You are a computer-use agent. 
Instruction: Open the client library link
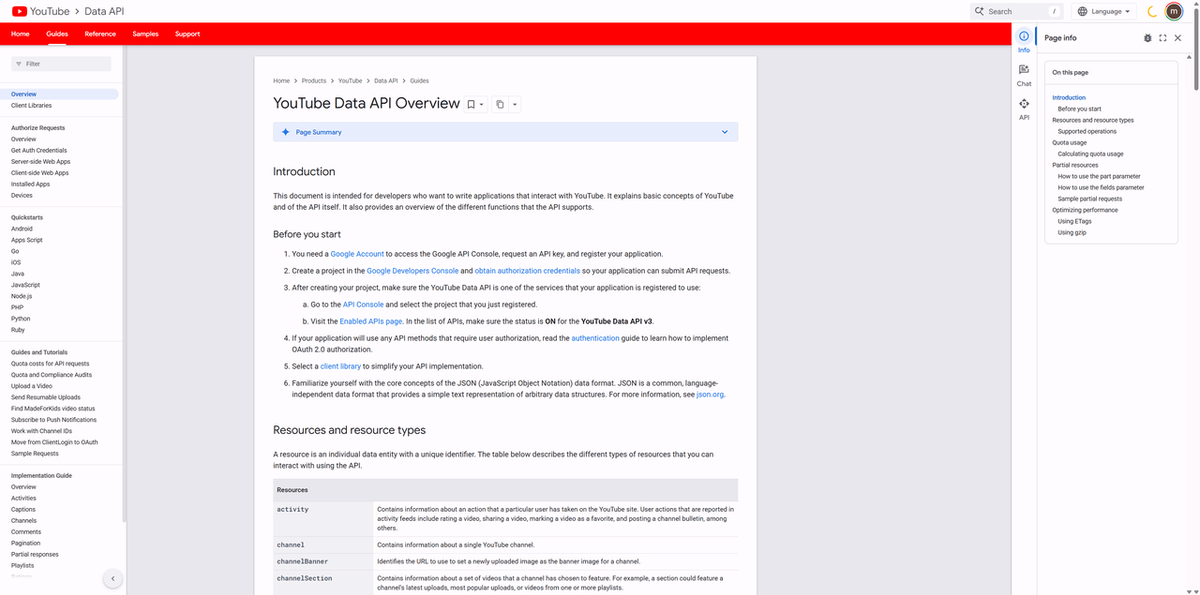[340, 366]
